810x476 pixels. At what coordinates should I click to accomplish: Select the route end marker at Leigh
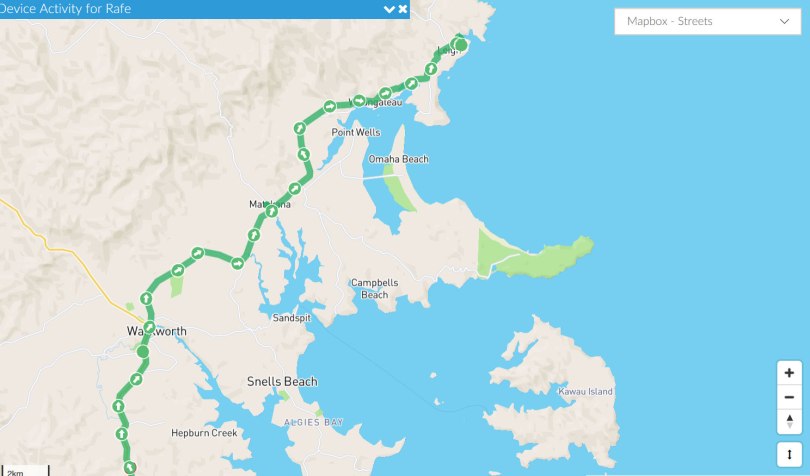point(461,45)
